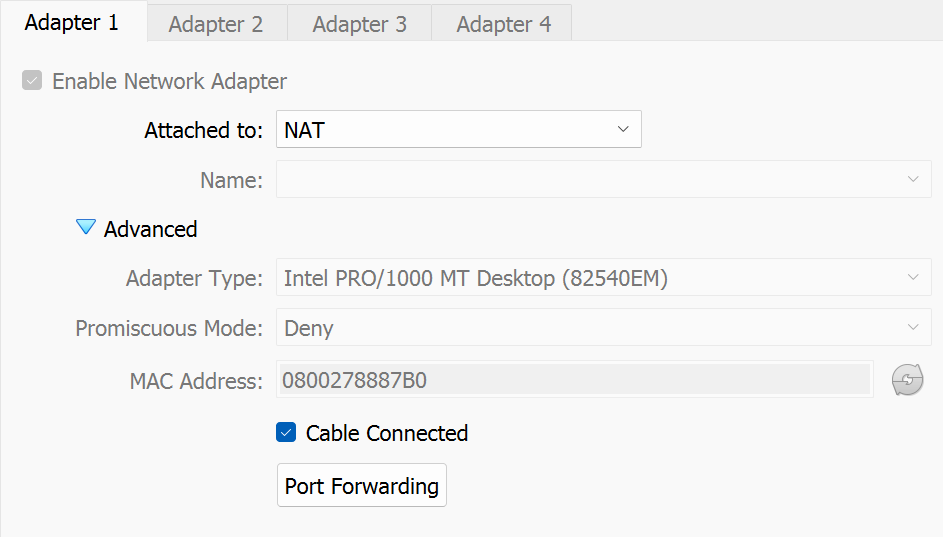Click the Promiscuous Mode label
The width and height of the screenshot is (943, 537).
169,328
